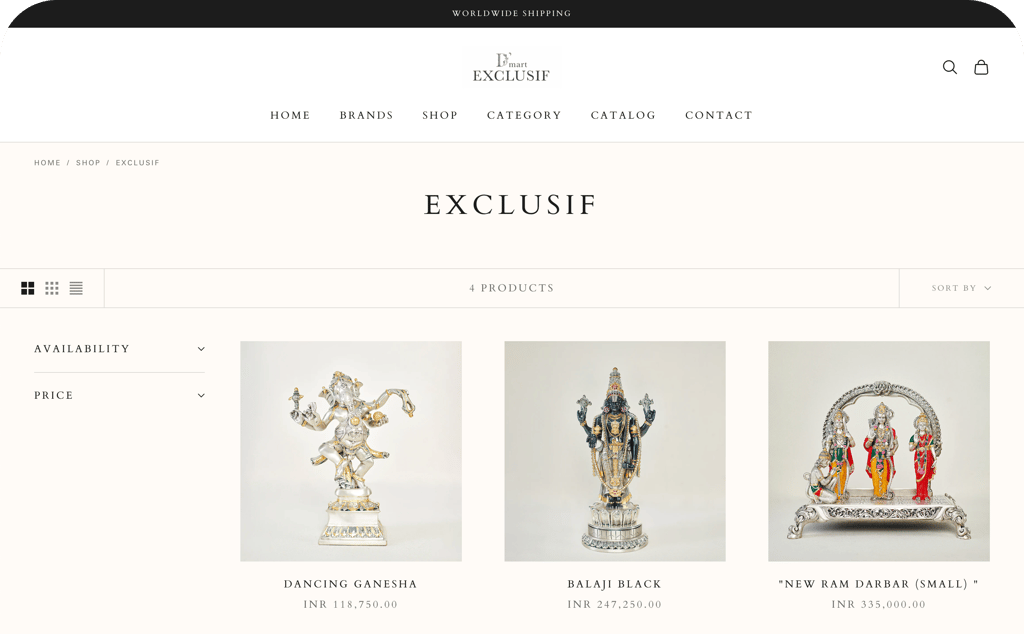Image resolution: width=1024 pixels, height=634 pixels.
Task: Open the Dancing Ganesha product title
Action: (x=351, y=584)
